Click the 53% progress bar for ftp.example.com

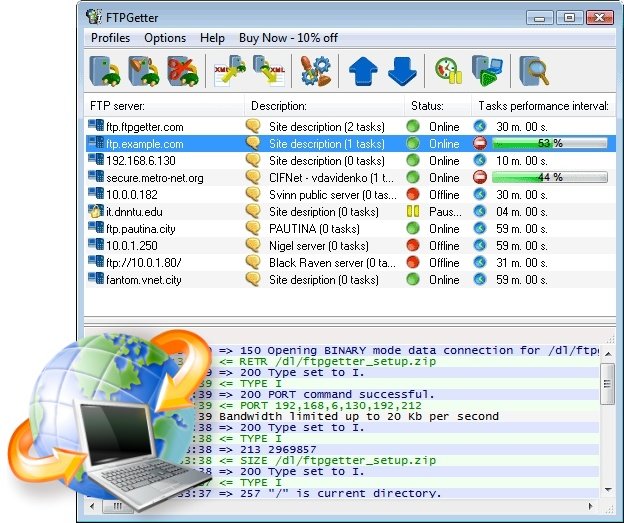[x=549, y=144]
